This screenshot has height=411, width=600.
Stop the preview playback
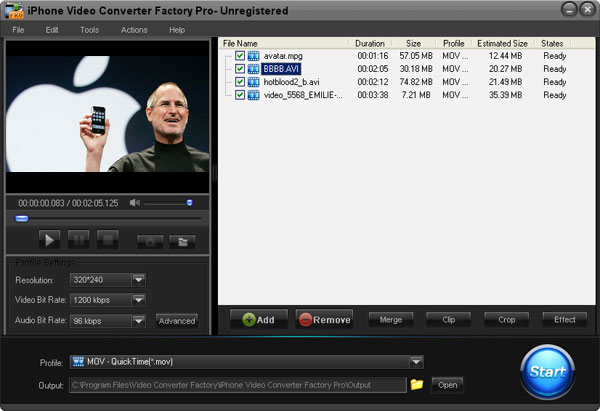coord(108,240)
